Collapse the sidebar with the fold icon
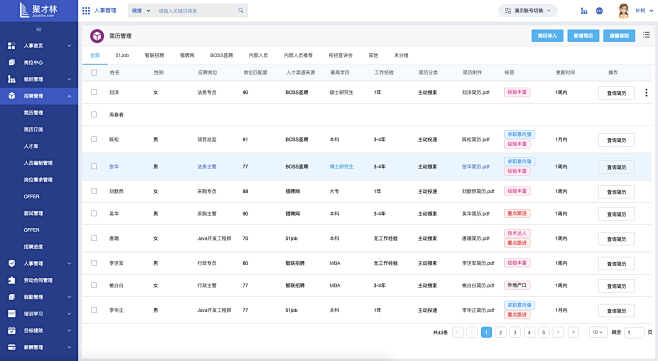The width and height of the screenshot is (658, 361). [39, 29]
